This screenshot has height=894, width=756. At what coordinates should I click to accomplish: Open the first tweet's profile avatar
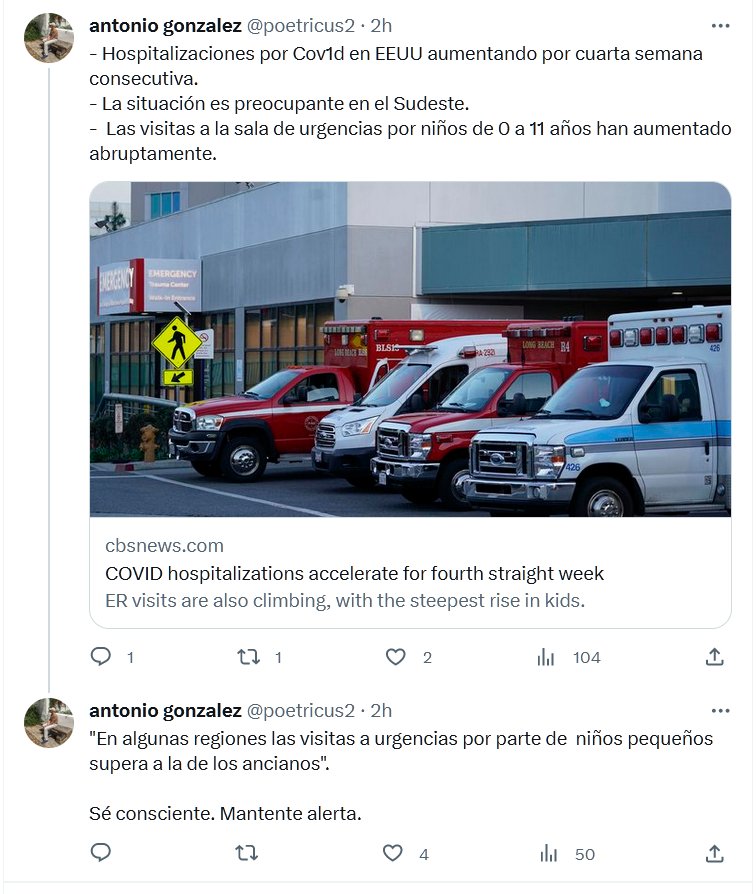[x=49, y=37]
